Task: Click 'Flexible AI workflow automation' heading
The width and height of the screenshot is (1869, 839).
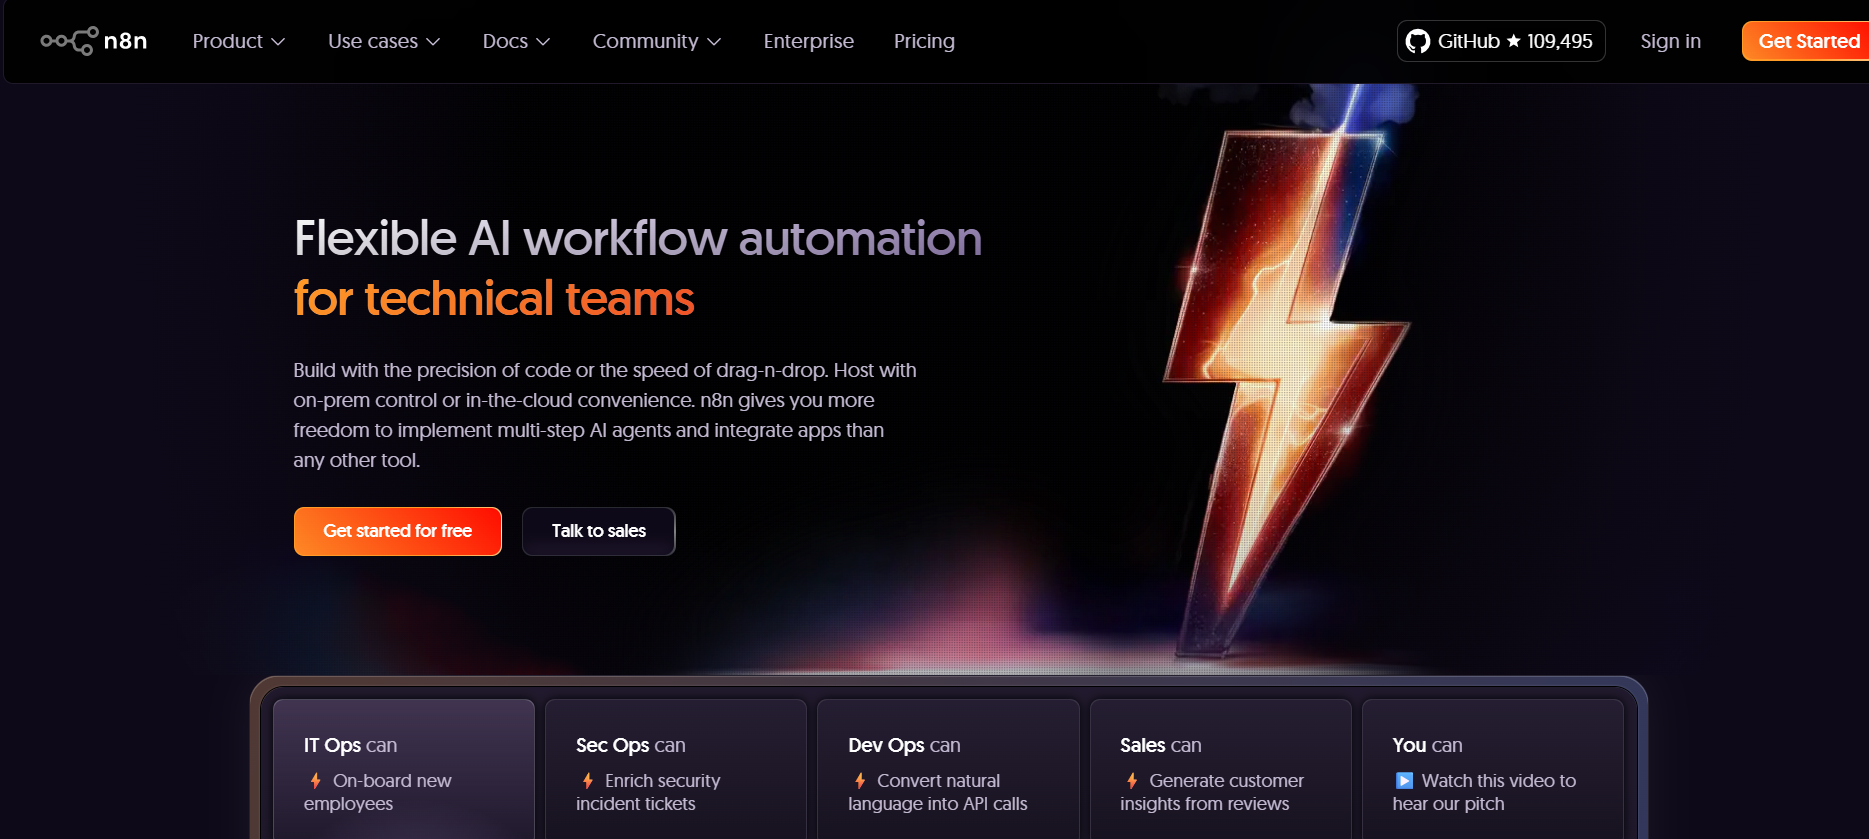Action: point(638,239)
